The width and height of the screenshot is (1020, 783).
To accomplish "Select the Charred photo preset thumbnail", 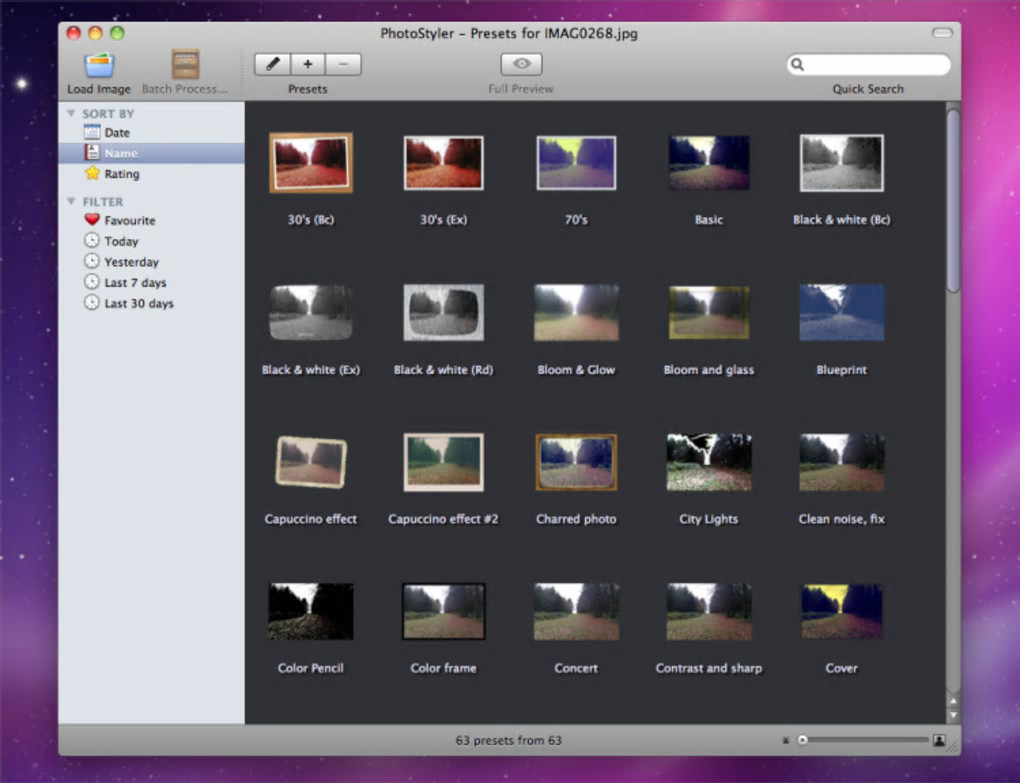I will point(576,462).
